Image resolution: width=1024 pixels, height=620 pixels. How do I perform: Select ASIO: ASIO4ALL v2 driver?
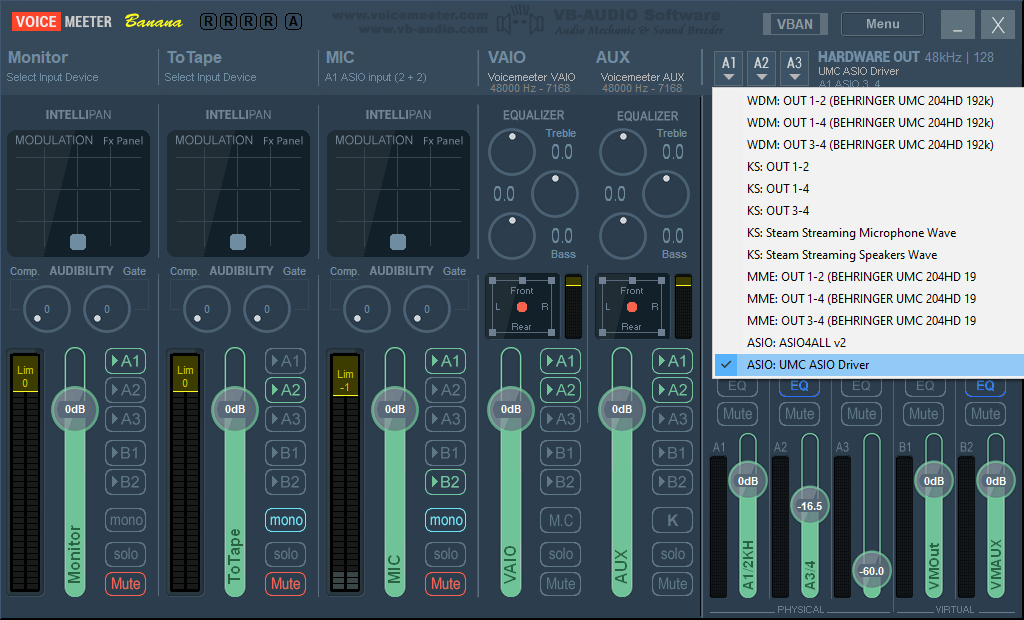click(869, 342)
